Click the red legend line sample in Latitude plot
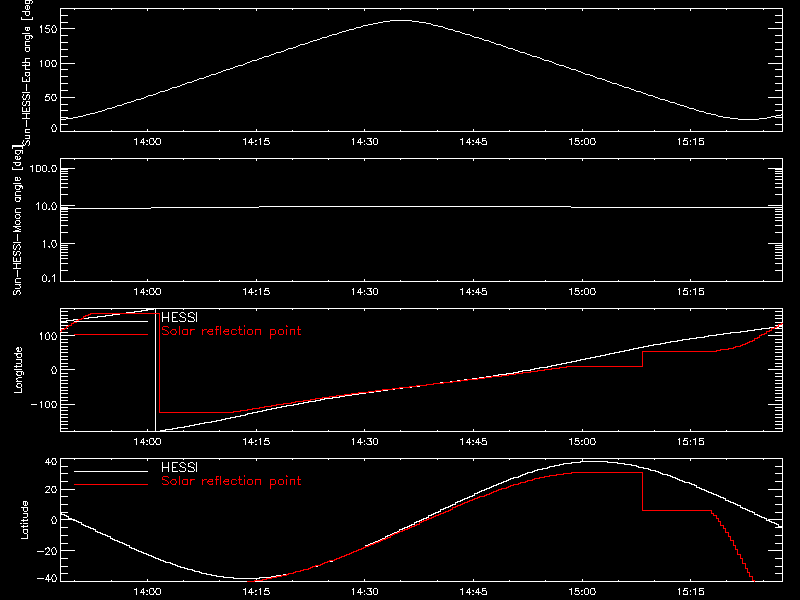The height and width of the screenshot is (600, 800). pos(111,485)
